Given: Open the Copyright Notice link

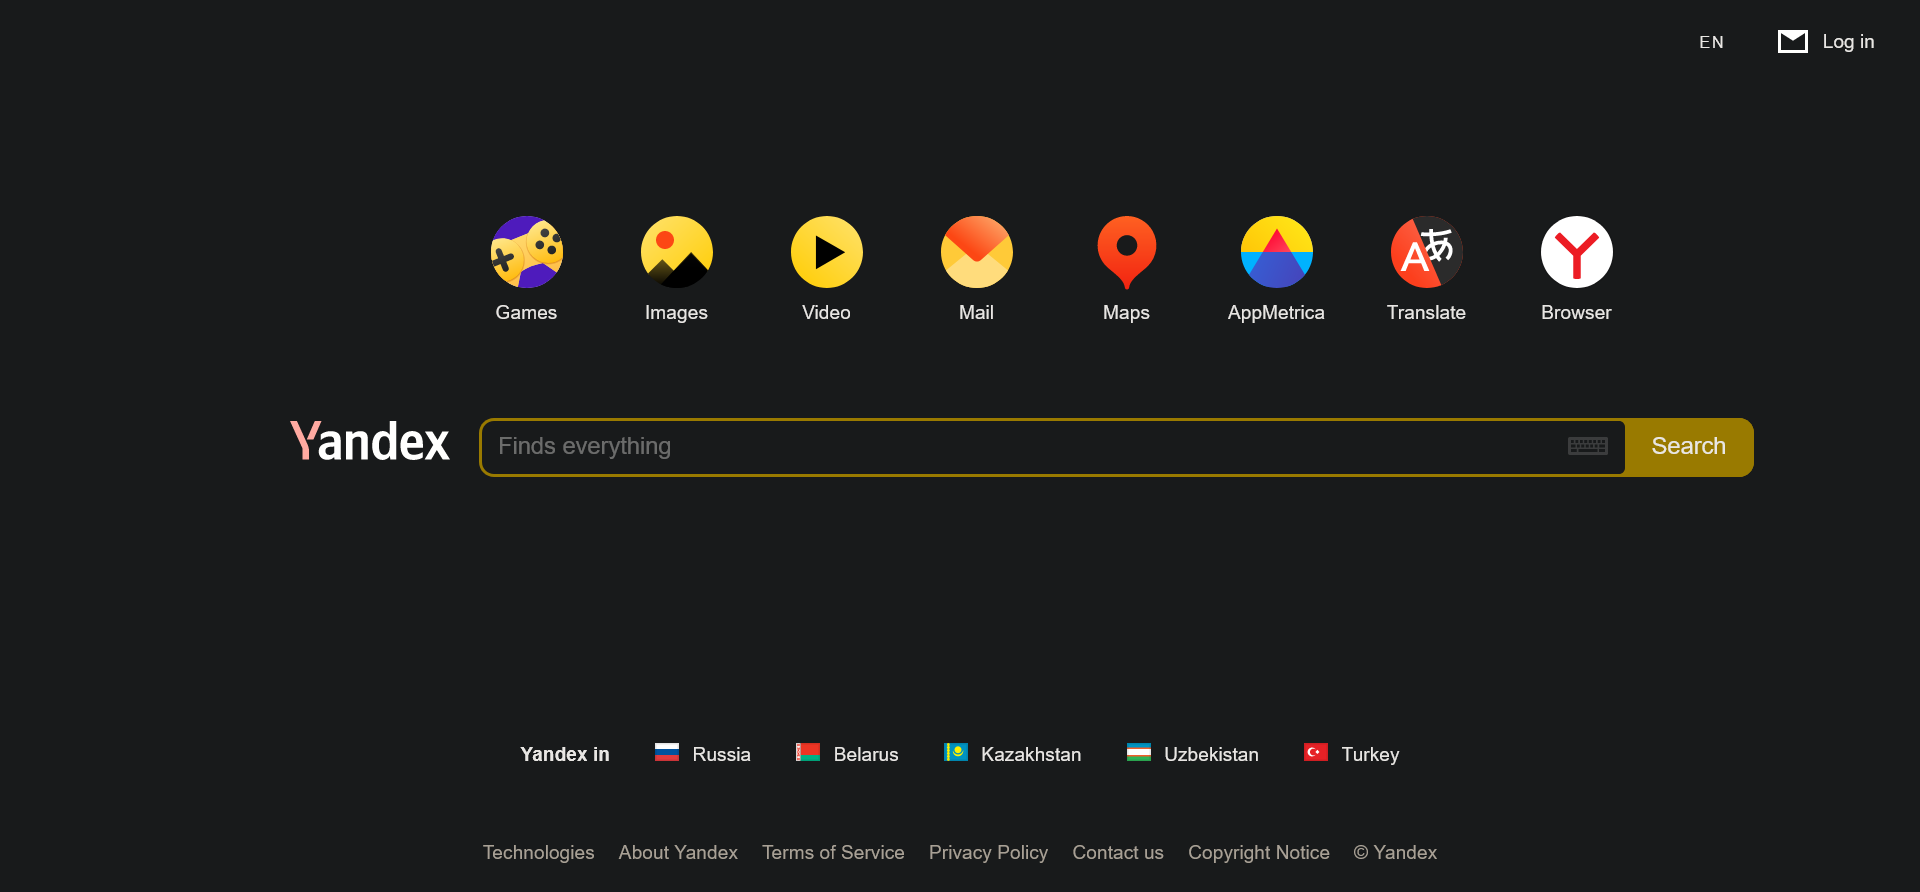Looking at the screenshot, I should click(x=1259, y=852).
